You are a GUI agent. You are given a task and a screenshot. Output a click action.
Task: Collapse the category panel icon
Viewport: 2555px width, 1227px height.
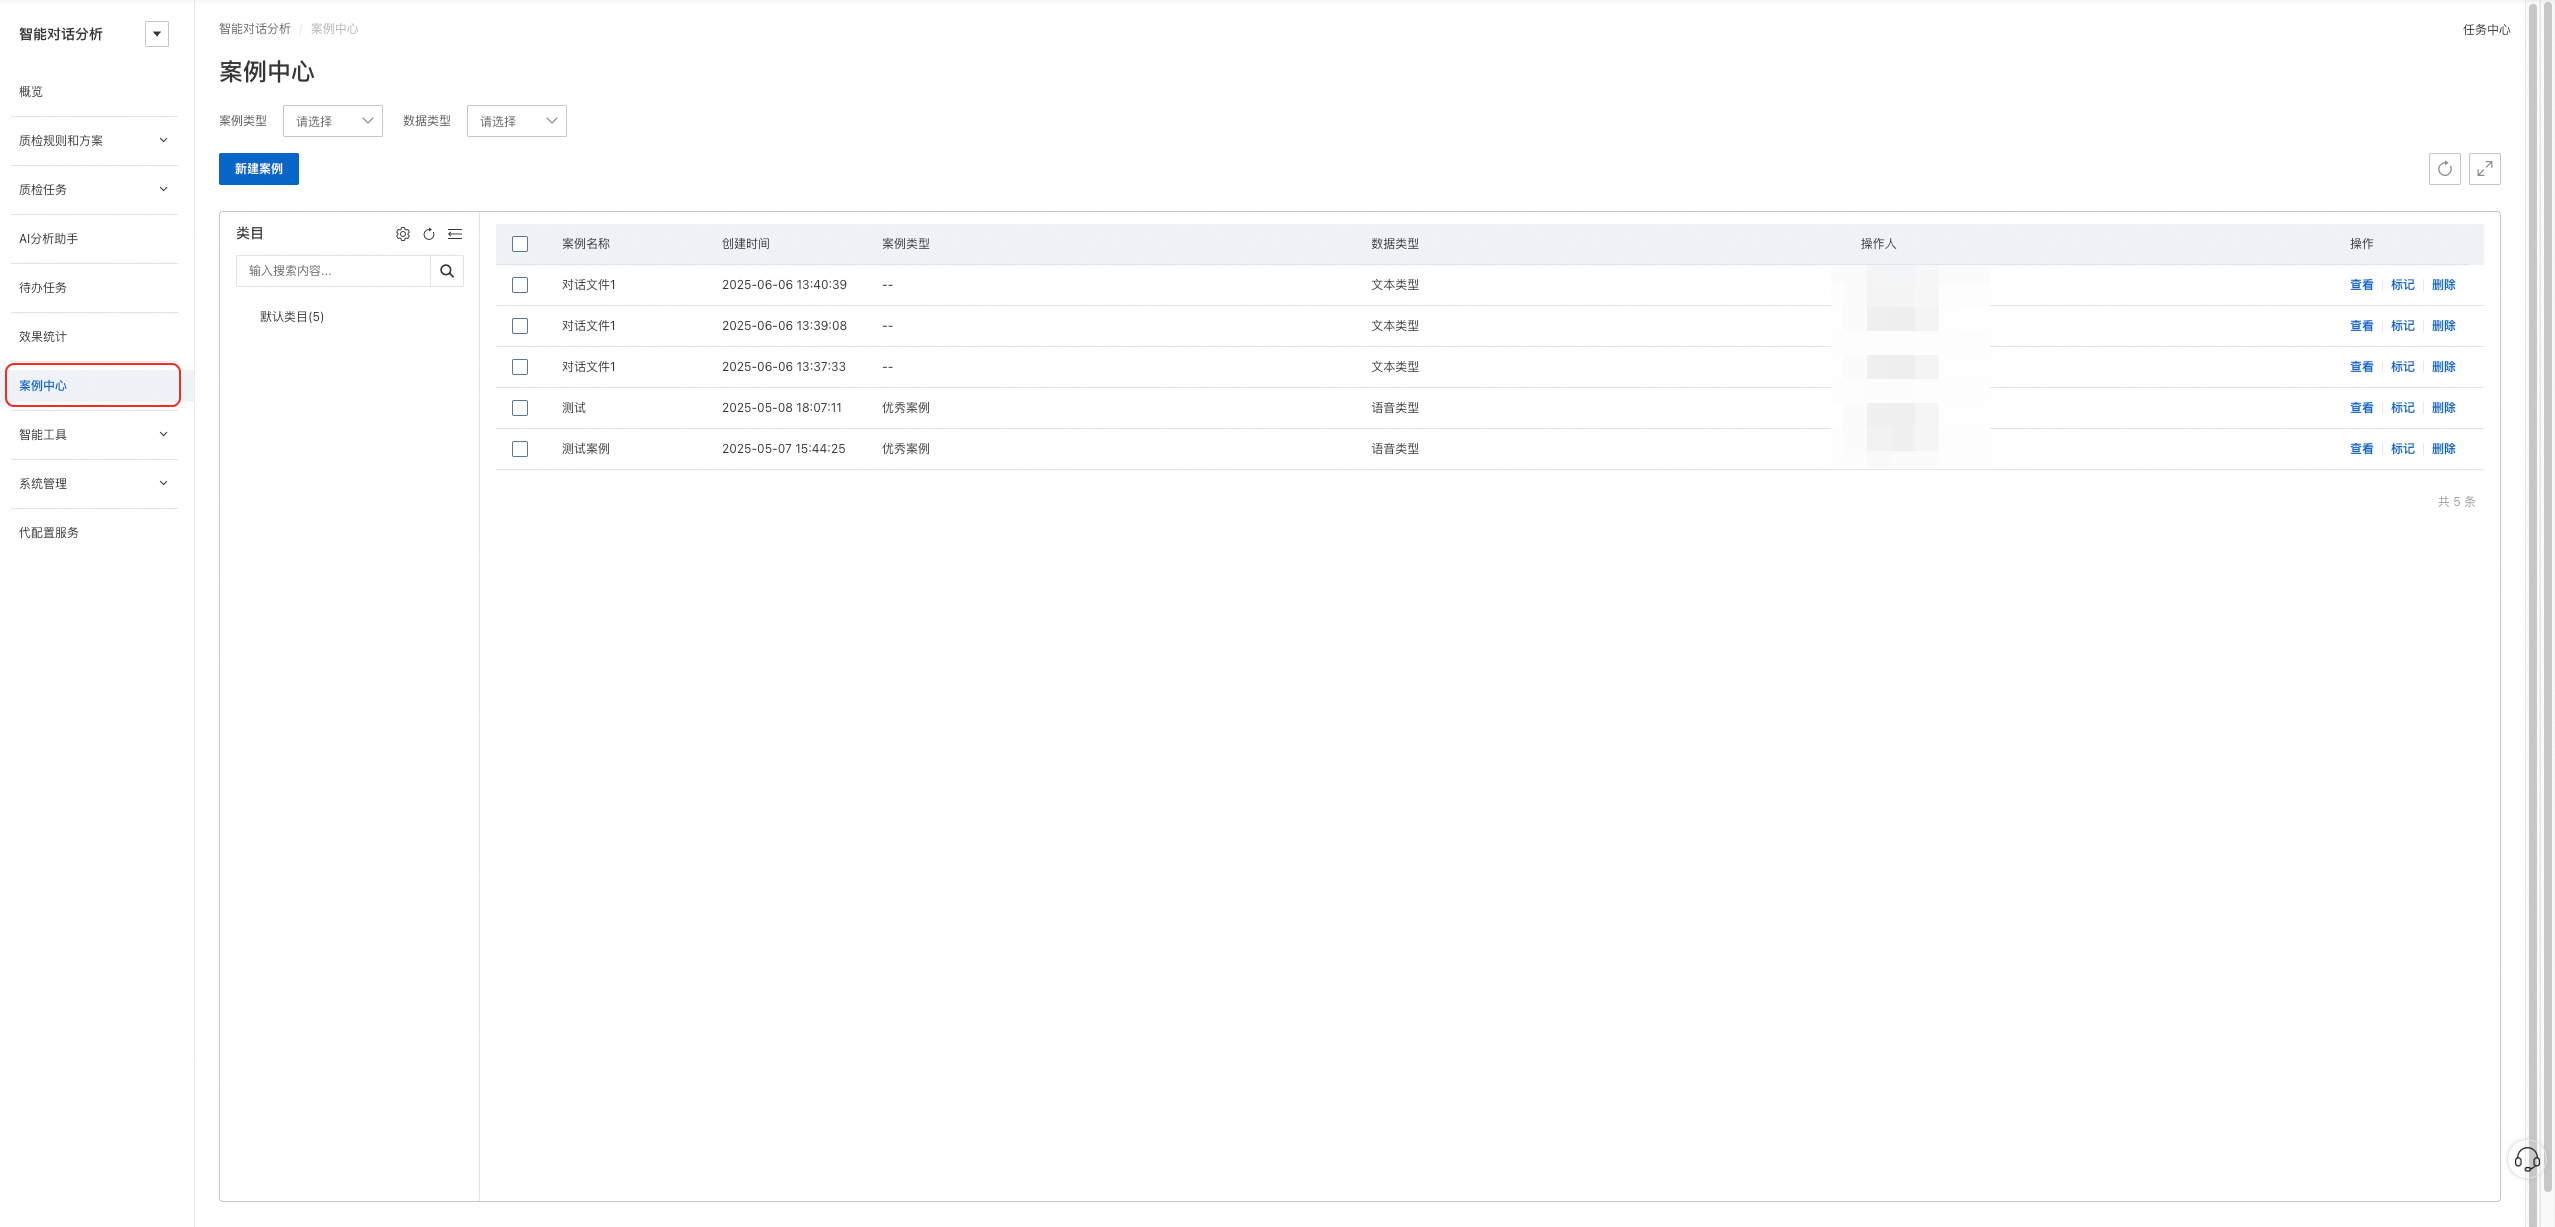pyautogui.click(x=455, y=234)
